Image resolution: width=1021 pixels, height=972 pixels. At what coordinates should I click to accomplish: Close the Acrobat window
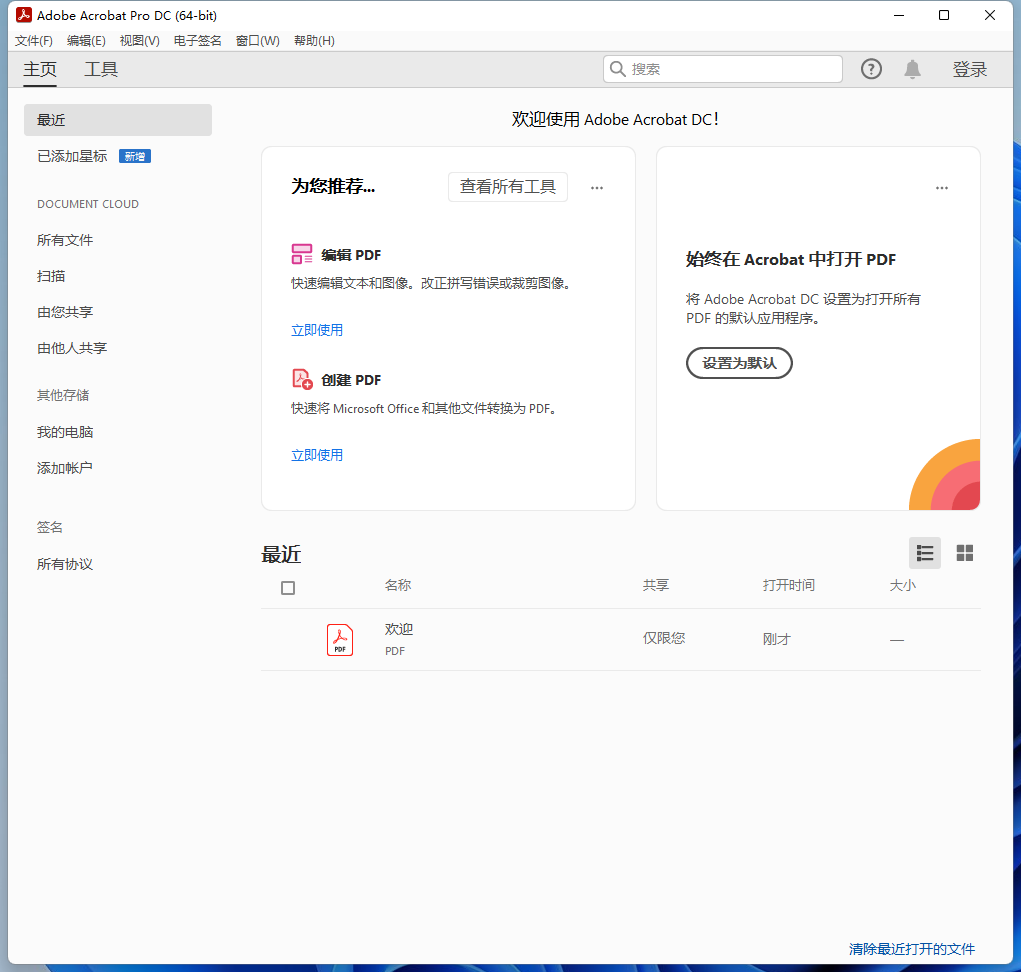coord(989,15)
